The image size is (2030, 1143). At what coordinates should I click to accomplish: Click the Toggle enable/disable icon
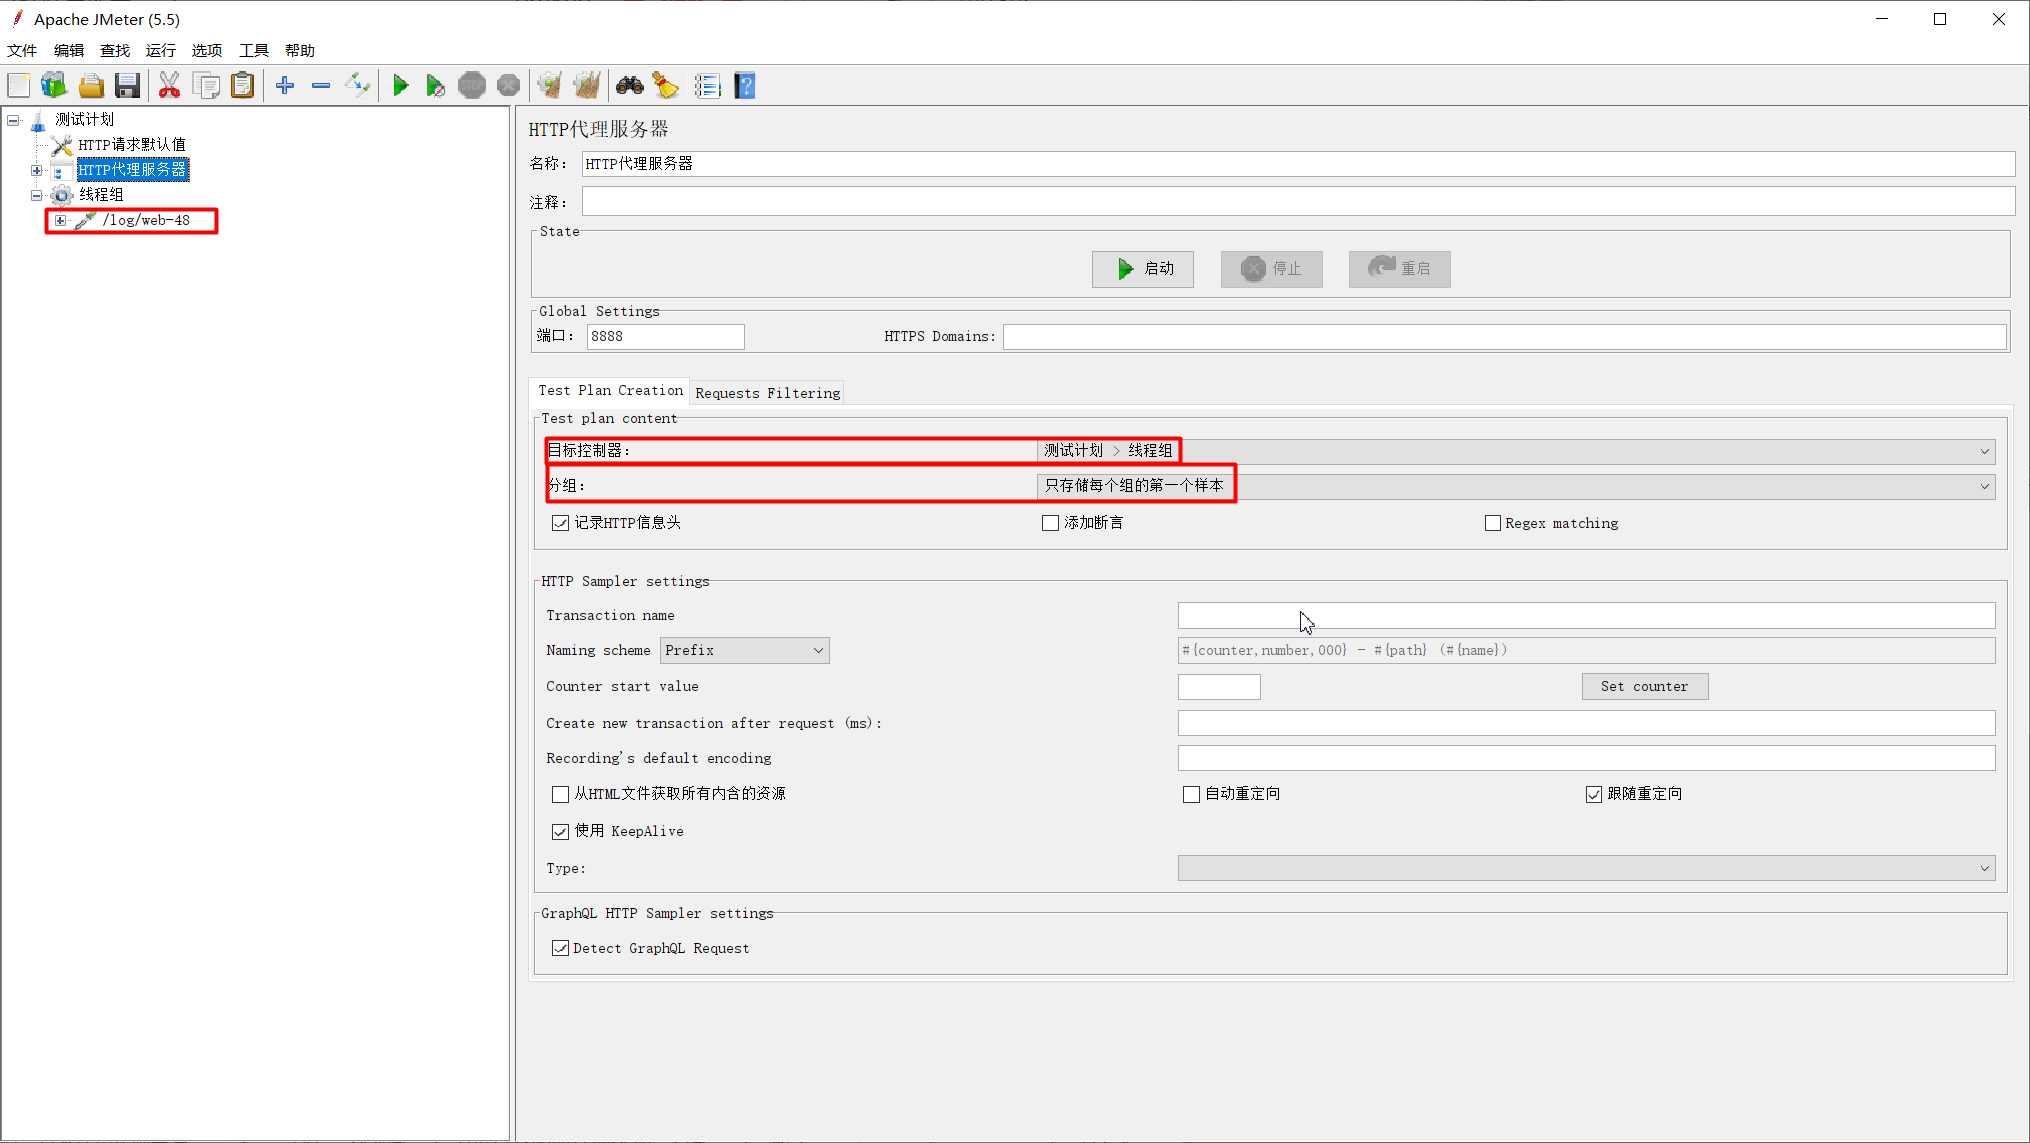click(357, 86)
